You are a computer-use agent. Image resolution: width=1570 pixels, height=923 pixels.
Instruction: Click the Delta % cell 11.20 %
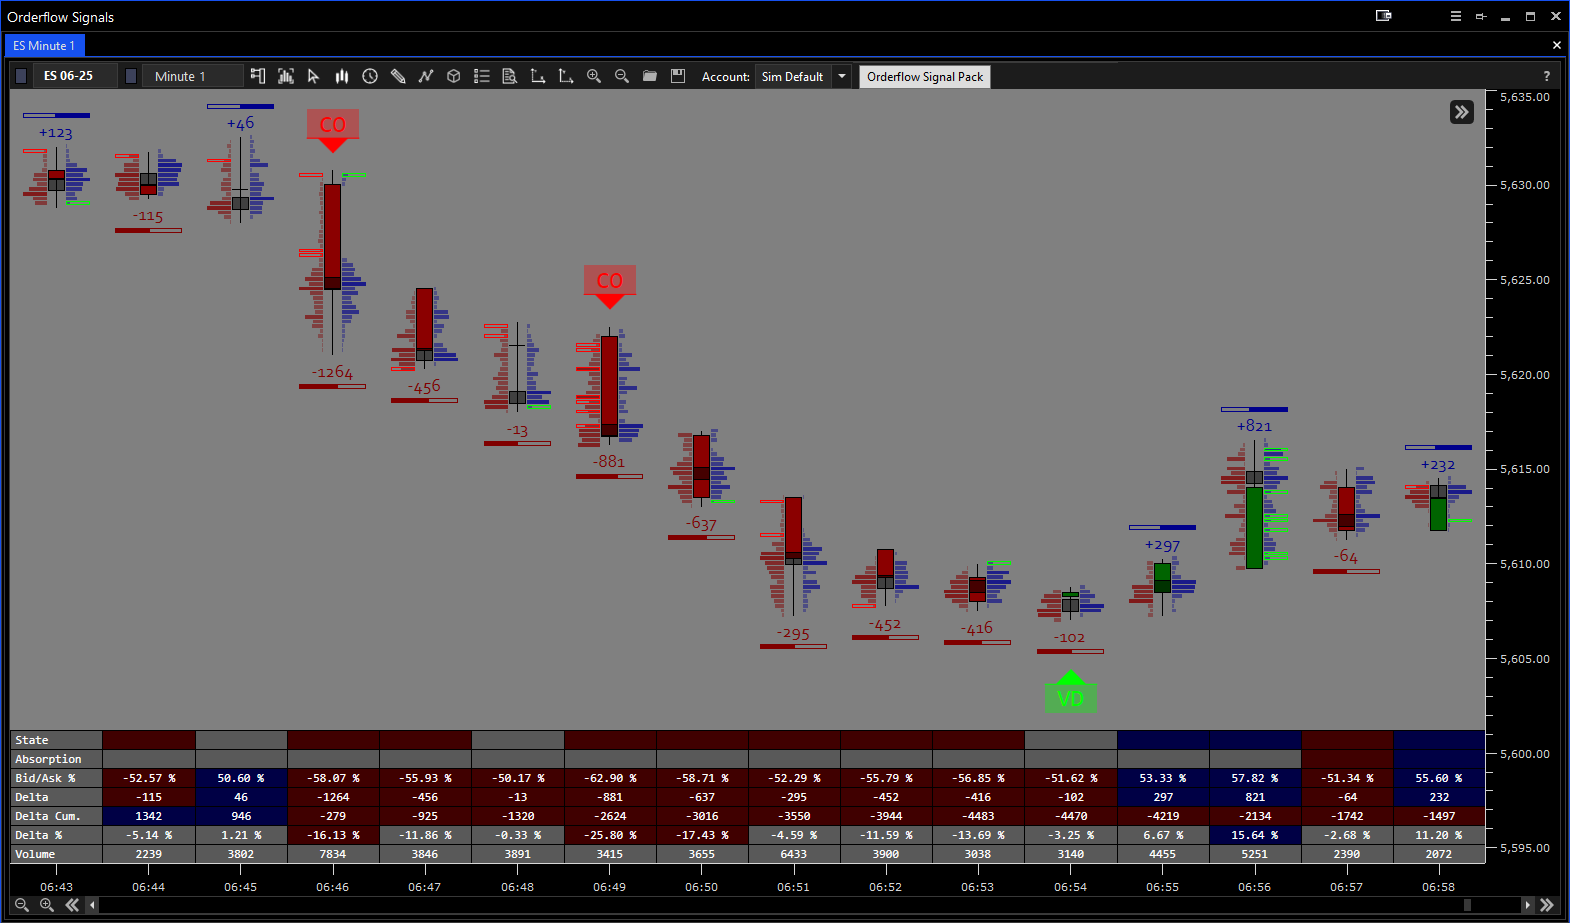click(x=1439, y=835)
